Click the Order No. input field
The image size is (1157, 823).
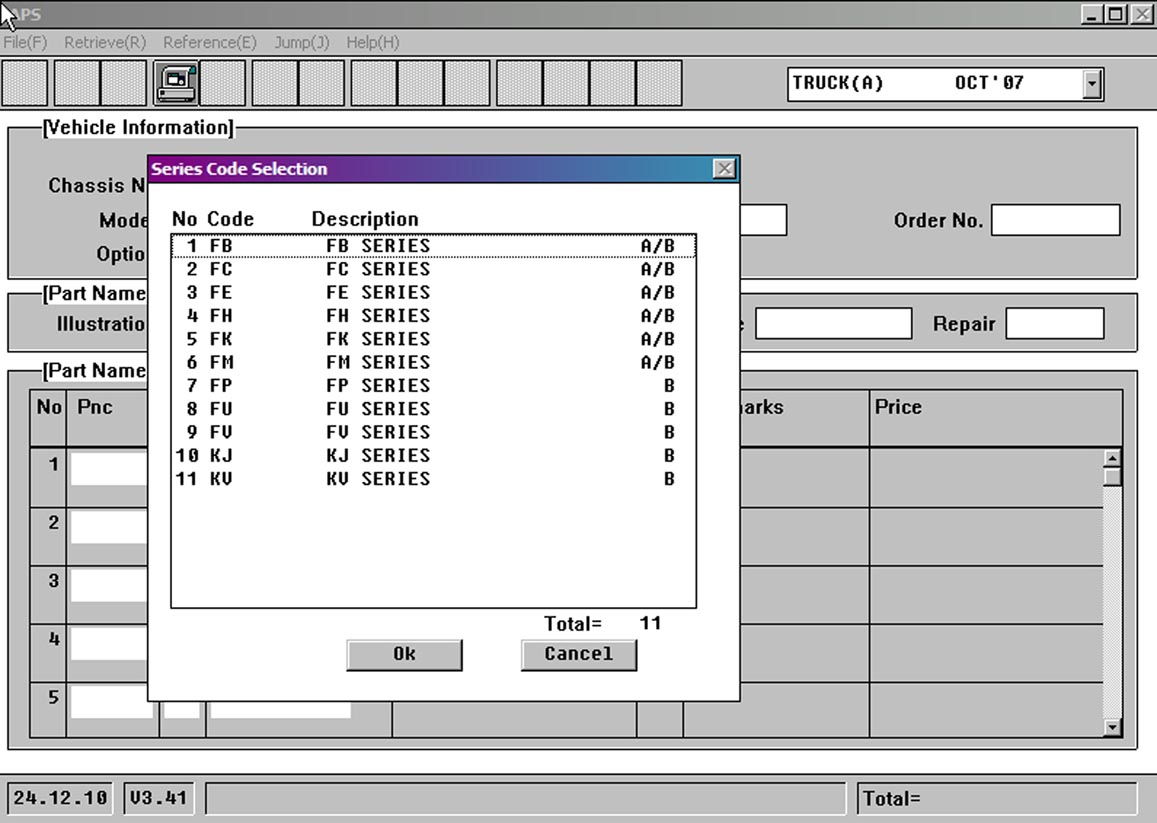pos(1055,221)
